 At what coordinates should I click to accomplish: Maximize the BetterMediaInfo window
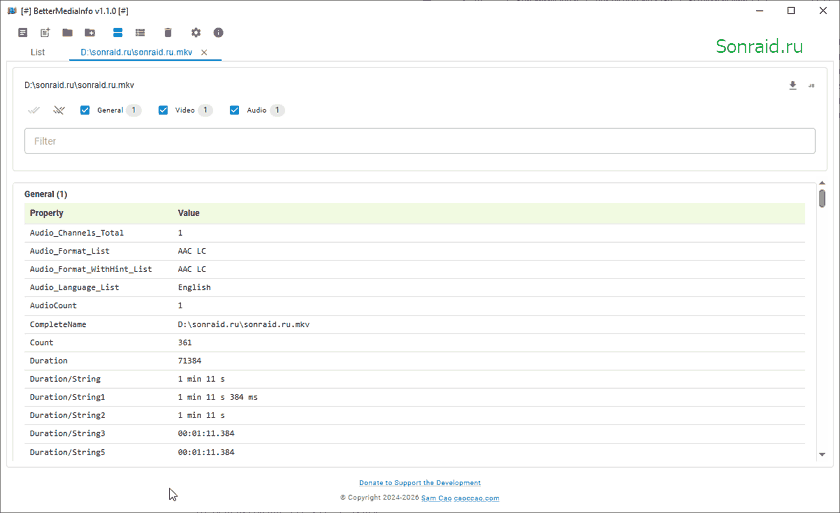pyautogui.click(x=791, y=11)
